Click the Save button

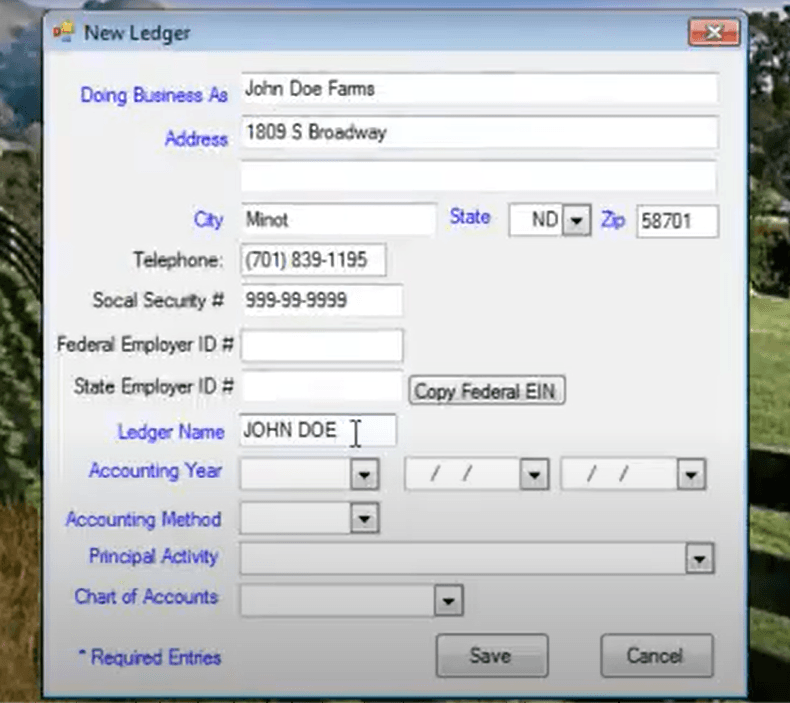[x=492, y=656]
